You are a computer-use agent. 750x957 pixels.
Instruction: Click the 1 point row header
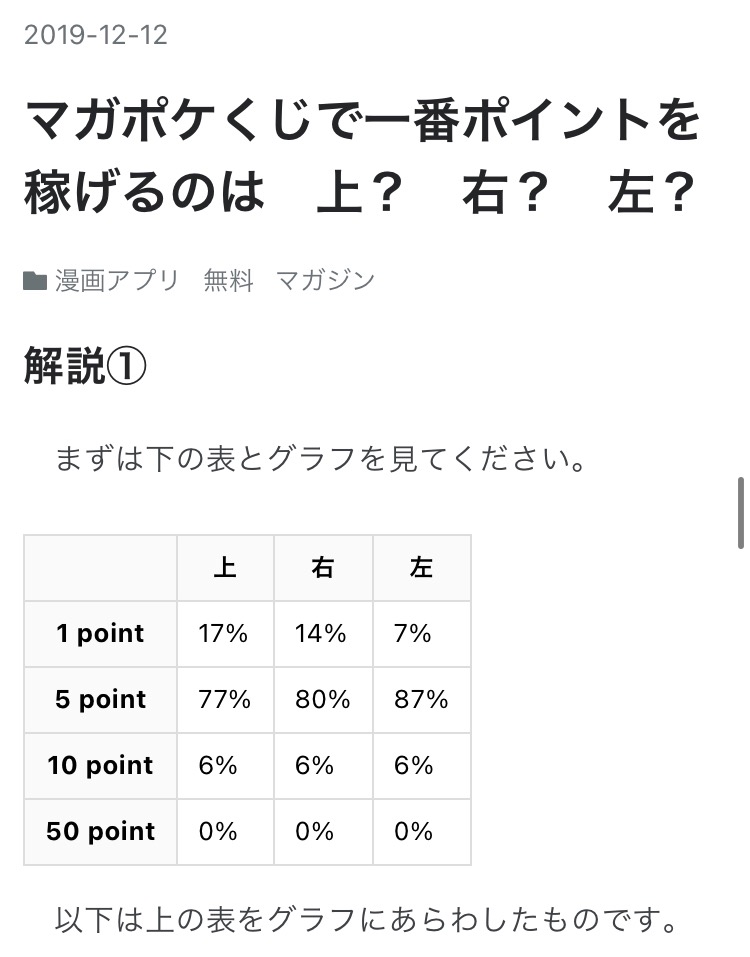[100, 634]
